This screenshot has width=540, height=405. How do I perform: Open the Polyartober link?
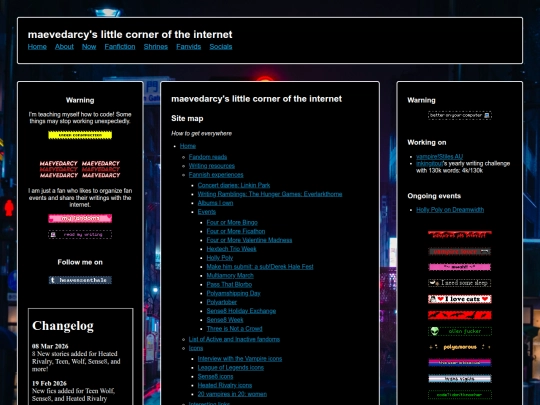(222, 302)
